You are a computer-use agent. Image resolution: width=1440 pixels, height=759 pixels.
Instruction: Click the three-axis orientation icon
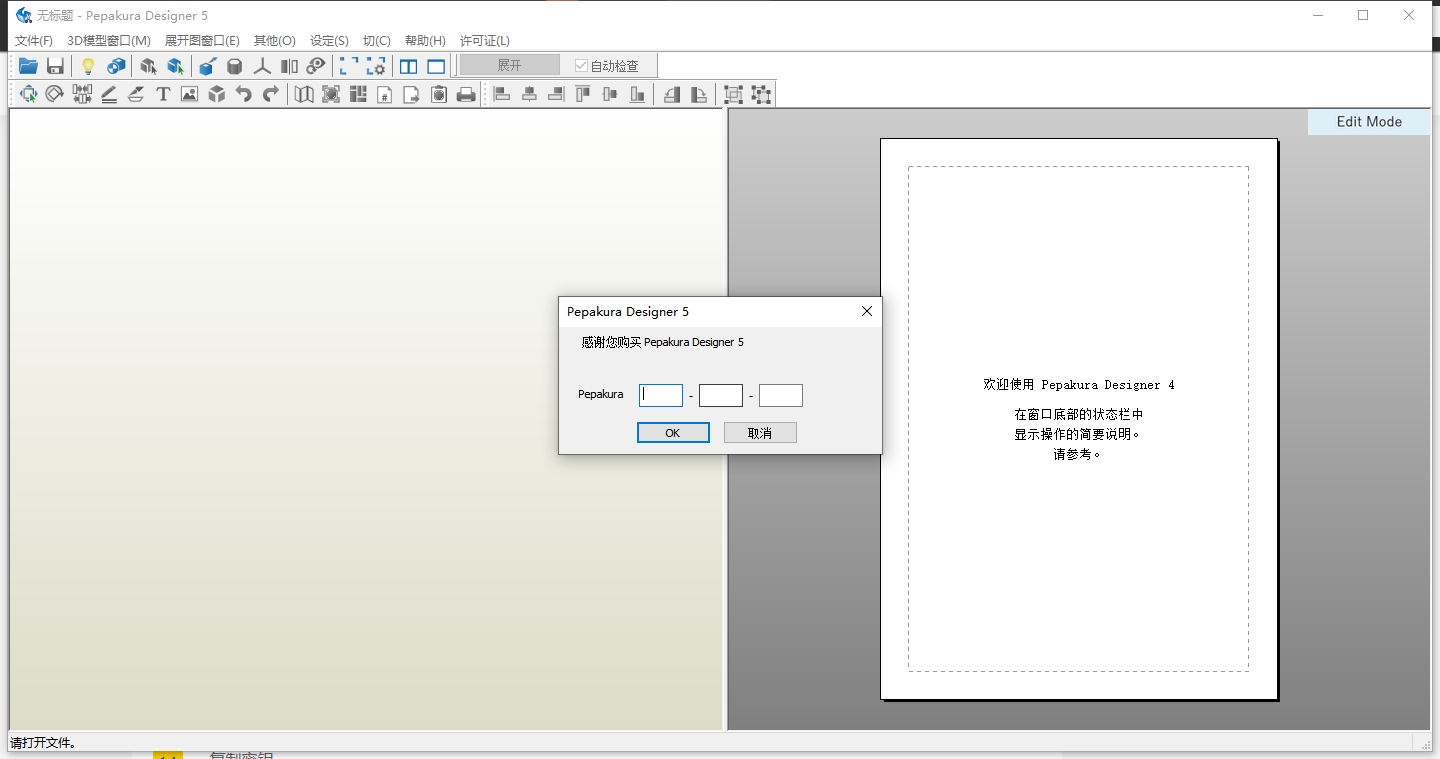pos(262,66)
